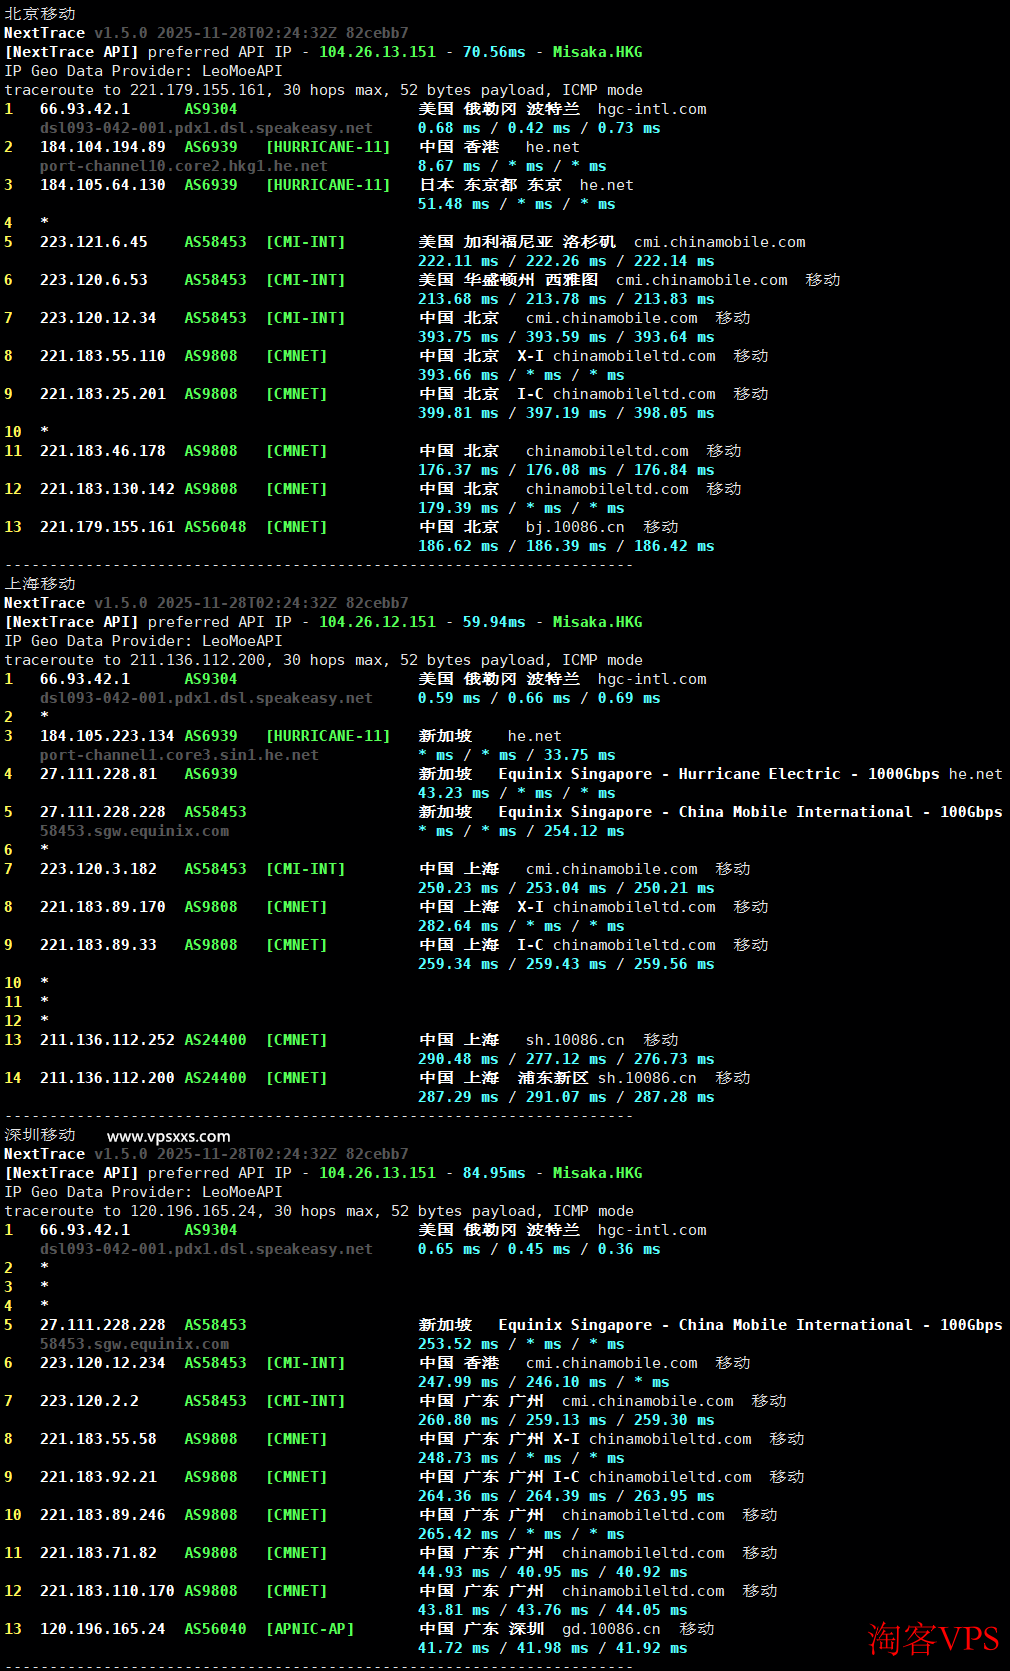The height and width of the screenshot is (1671, 1010).
Task: Click the [APNIC-AP] network tag
Action: point(310,1629)
